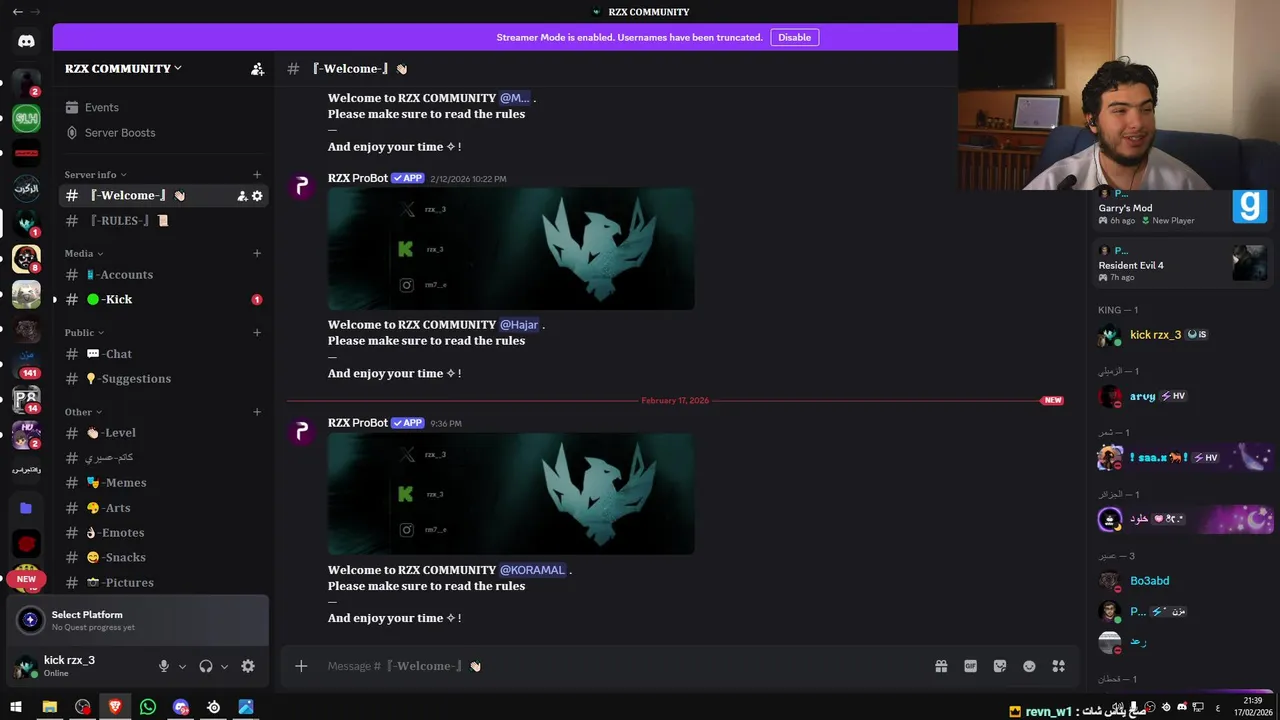The width and height of the screenshot is (1280, 720).
Task: Open the Snacks channel
Action: pyautogui.click(x=164, y=558)
